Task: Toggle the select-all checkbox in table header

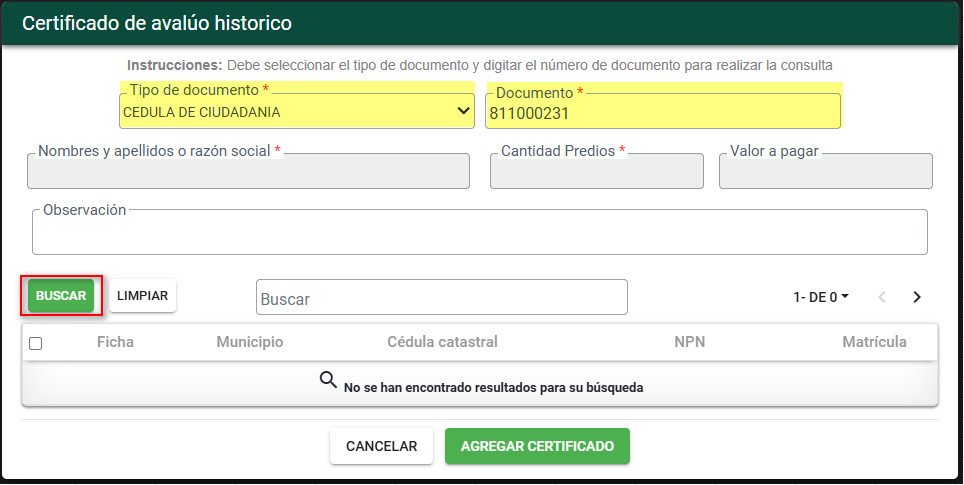Action: pyautogui.click(x=36, y=344)
